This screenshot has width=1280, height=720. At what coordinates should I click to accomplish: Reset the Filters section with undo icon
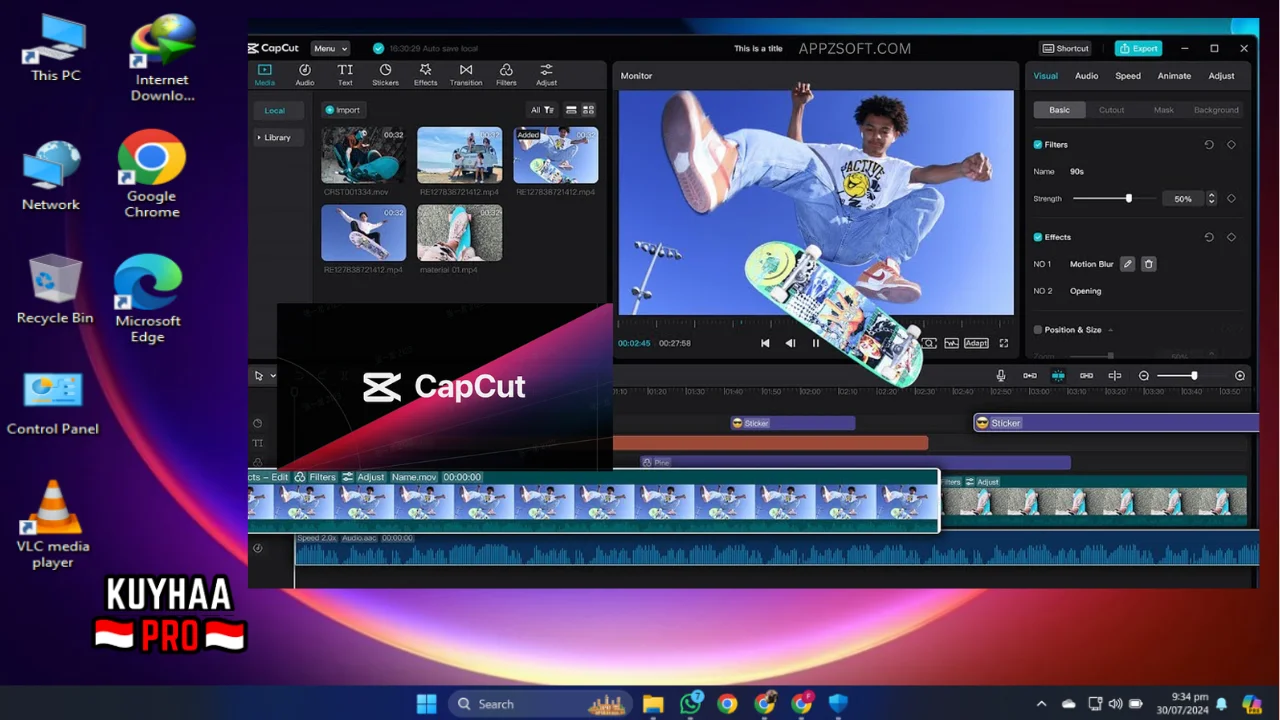click(1209, 145)
